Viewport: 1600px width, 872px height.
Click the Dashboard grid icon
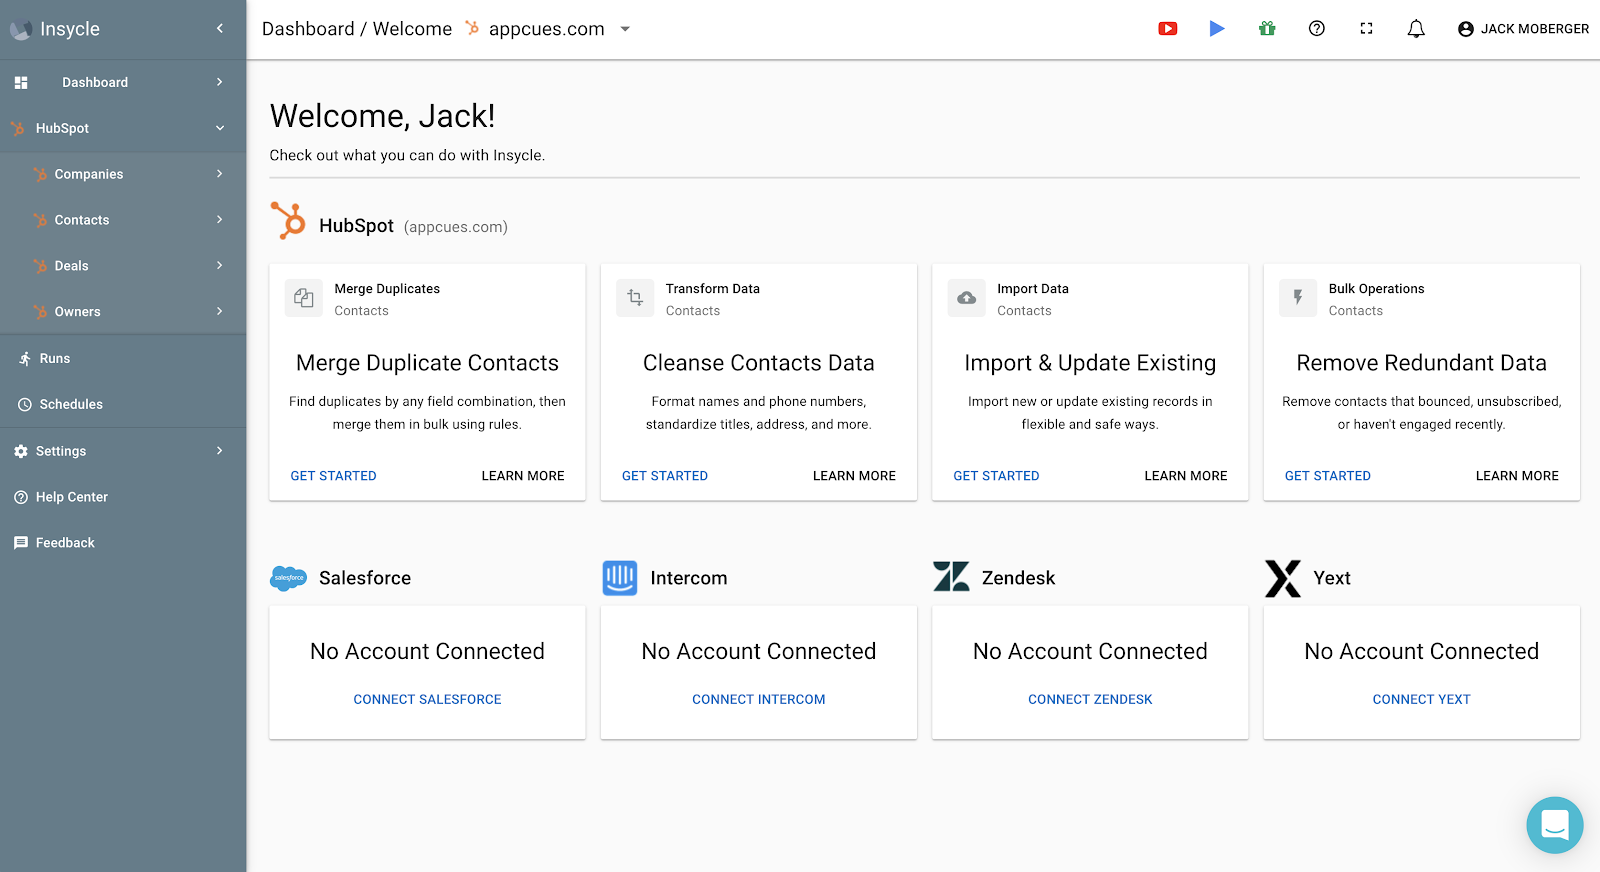pos(21,83)
